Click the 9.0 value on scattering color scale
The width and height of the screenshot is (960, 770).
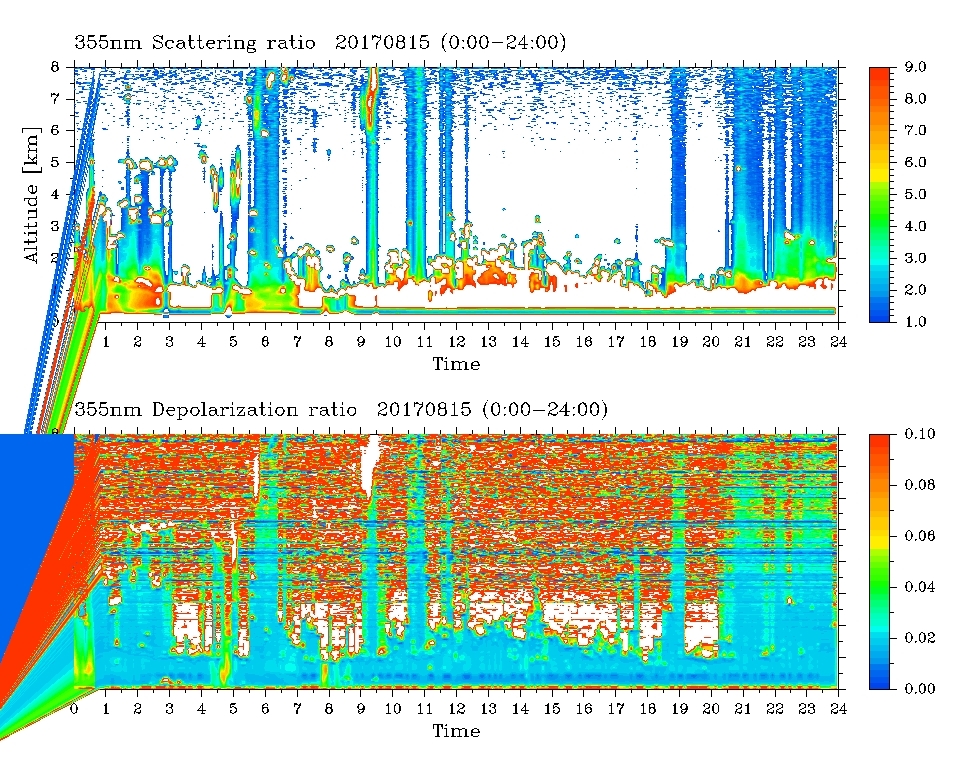point(915,67)
